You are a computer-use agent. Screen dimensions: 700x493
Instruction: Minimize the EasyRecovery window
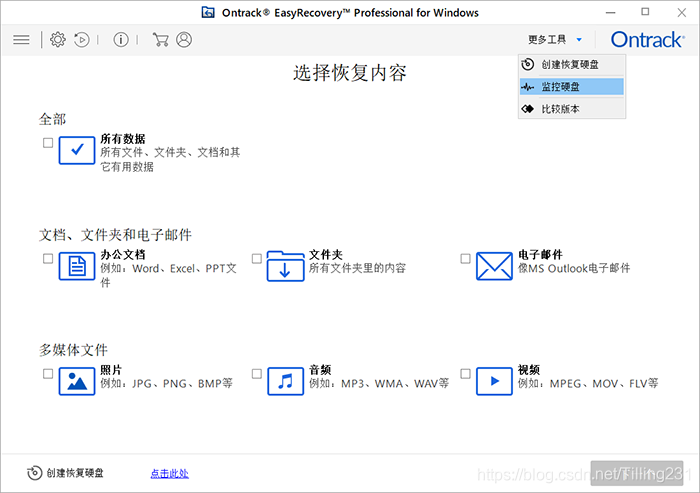pyautogui.click(x=610, y=13)
